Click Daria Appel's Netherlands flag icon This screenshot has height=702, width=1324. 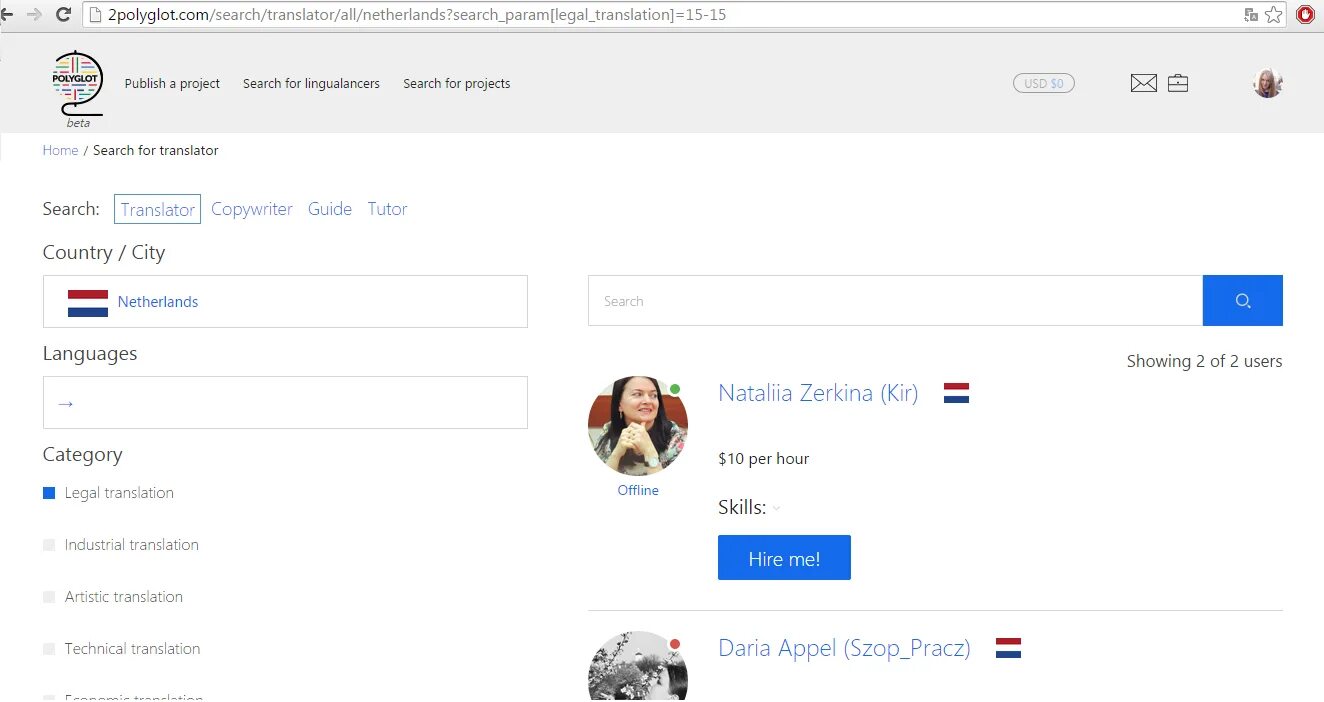click(1008, 648)
